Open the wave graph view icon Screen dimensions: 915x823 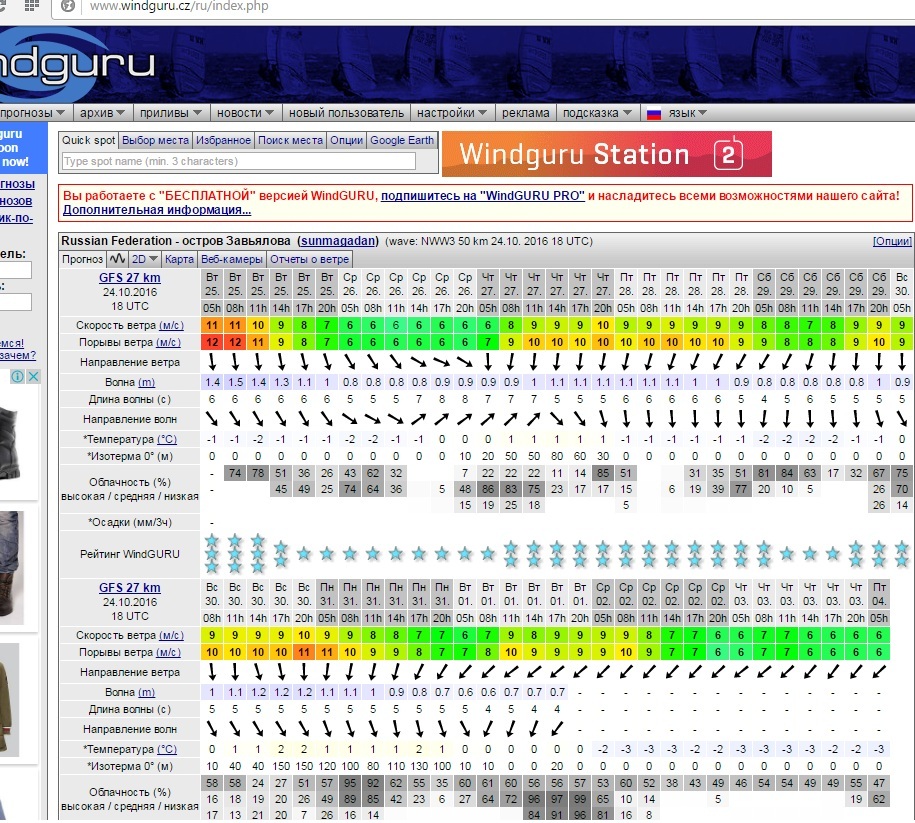pyautogui.click(x=118, y=259)
